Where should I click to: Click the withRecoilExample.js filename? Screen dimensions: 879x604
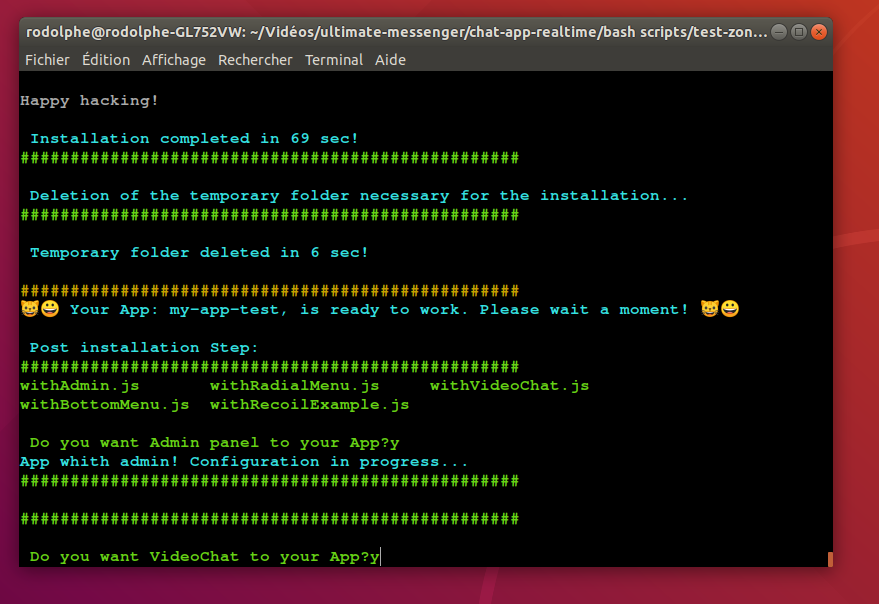click(x=309, y=405)
